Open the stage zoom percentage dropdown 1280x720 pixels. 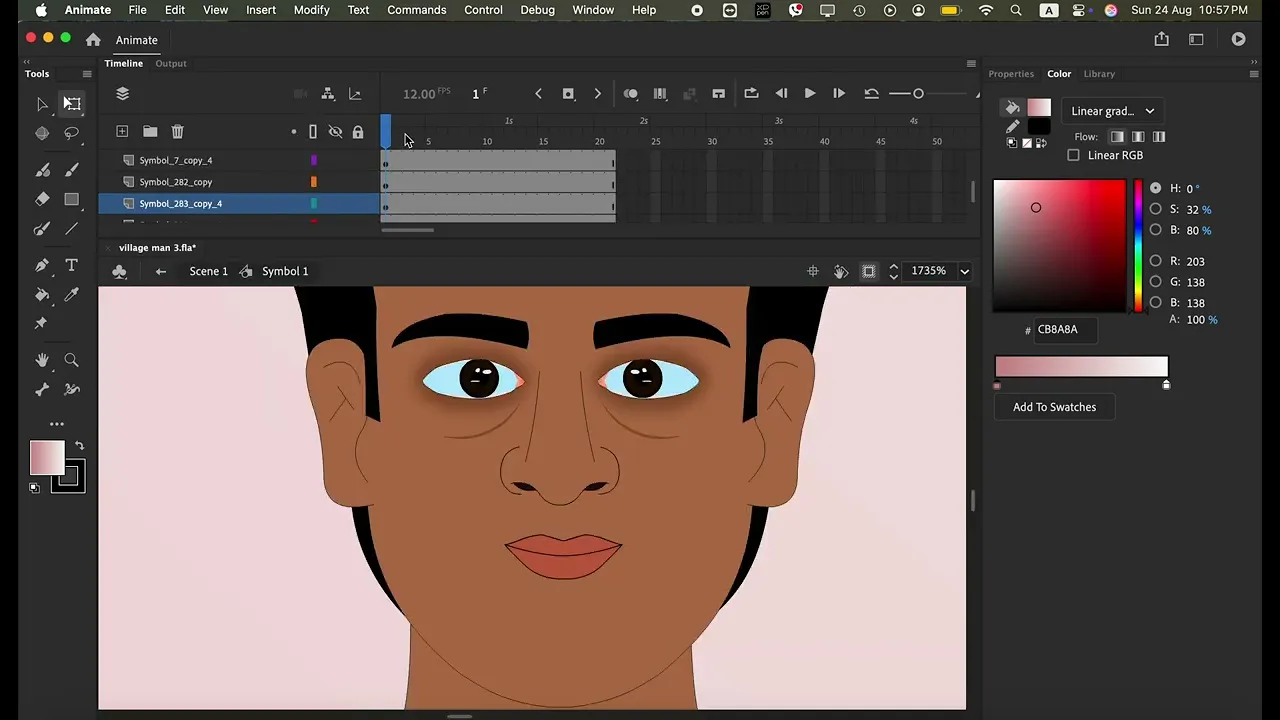[964, 271]
